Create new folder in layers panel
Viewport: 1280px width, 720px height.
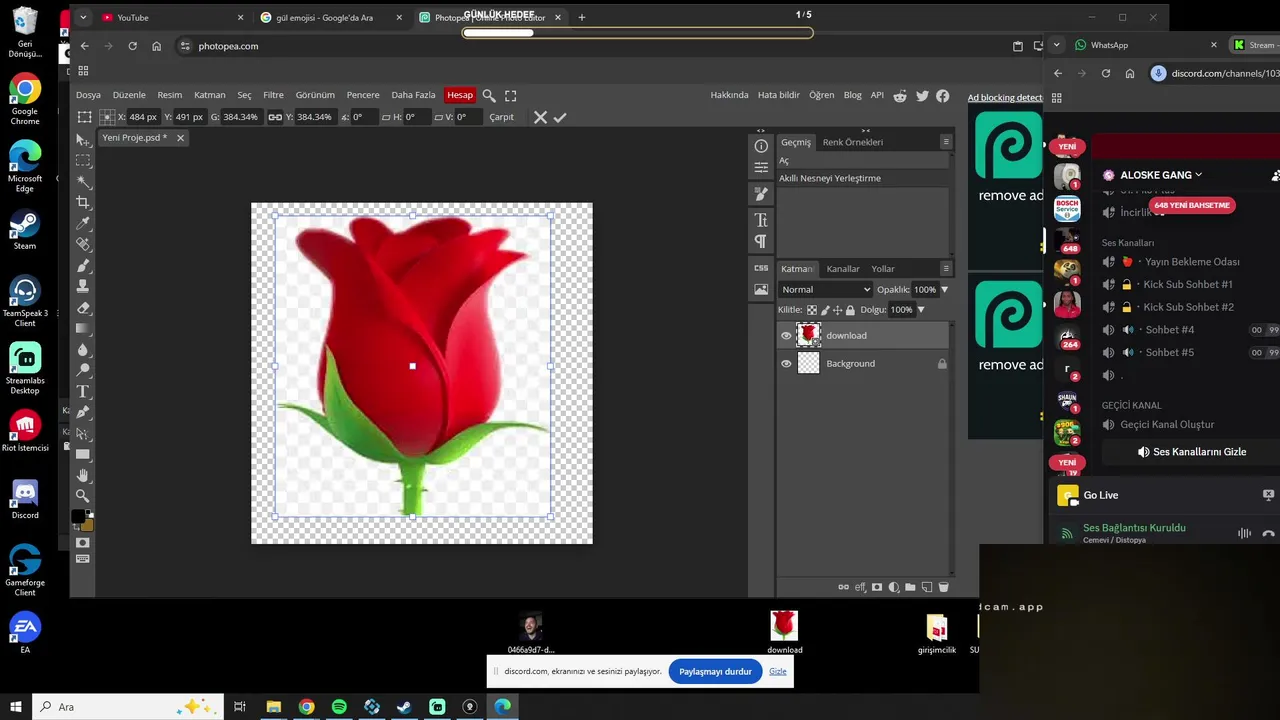pyautogui.click(x=910, y=587)
